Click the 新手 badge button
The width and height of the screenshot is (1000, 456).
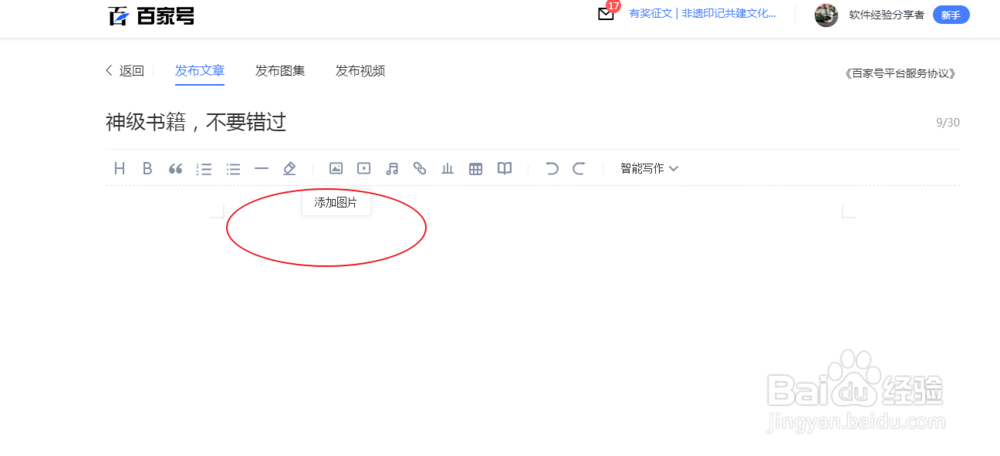point(951,15)
